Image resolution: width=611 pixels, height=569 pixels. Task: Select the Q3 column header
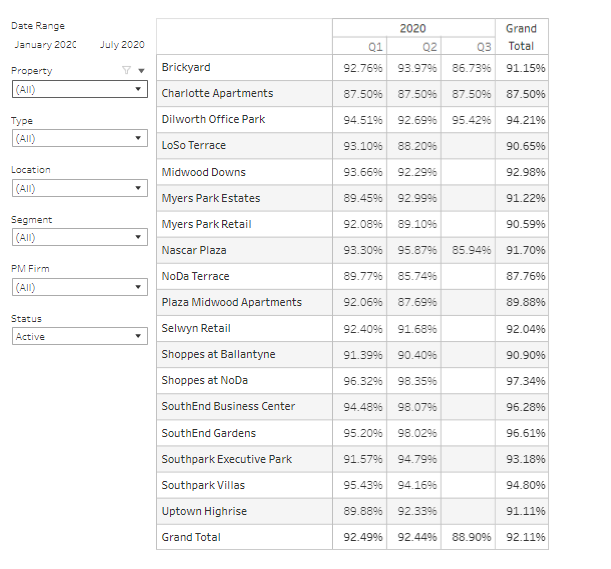click(x=484, y=46)
